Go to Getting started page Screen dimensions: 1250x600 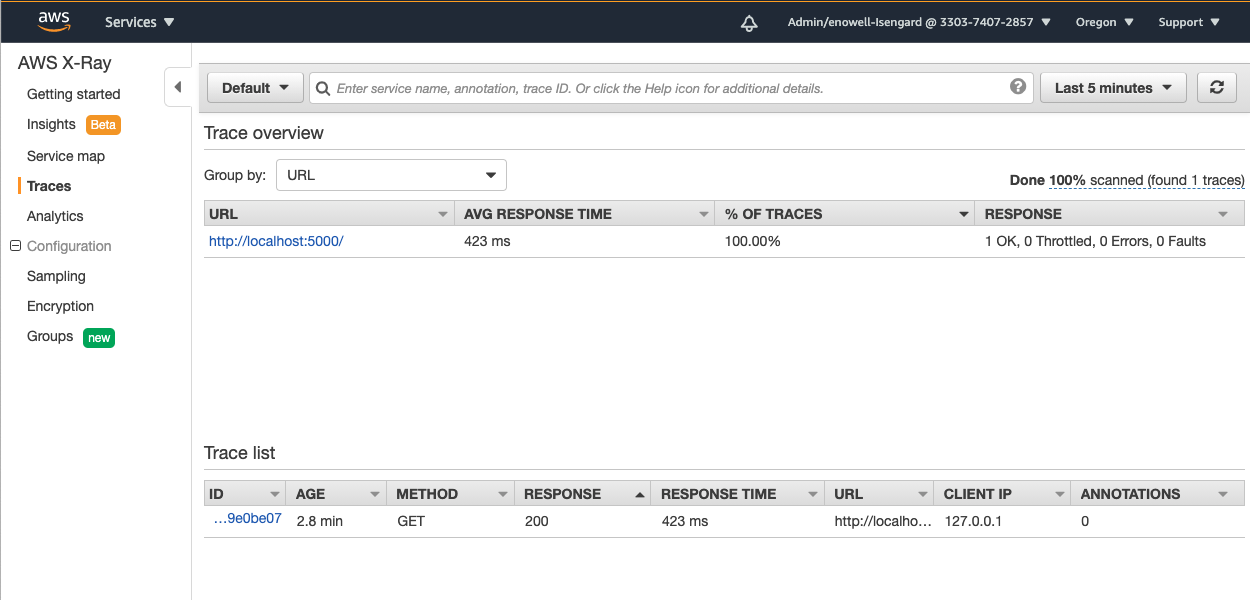click(73, 94)
